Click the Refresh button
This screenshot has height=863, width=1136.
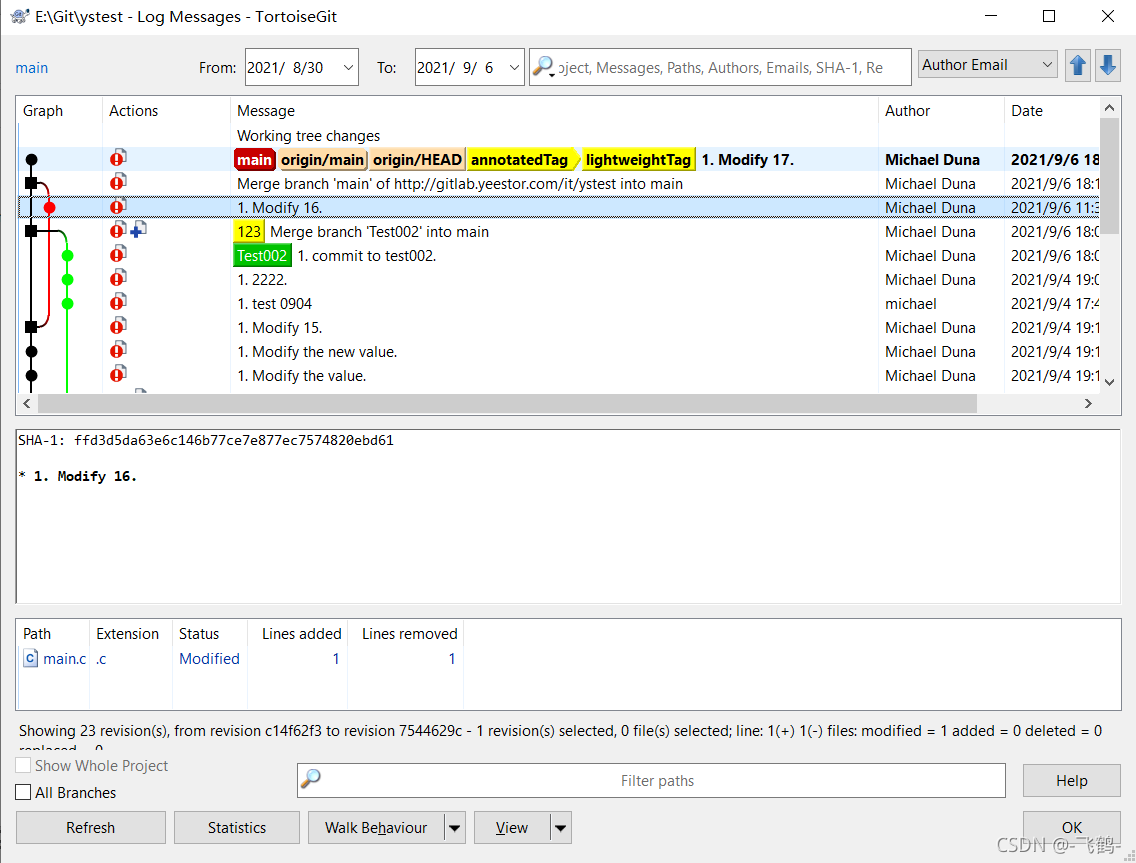[x=91, y=827]
